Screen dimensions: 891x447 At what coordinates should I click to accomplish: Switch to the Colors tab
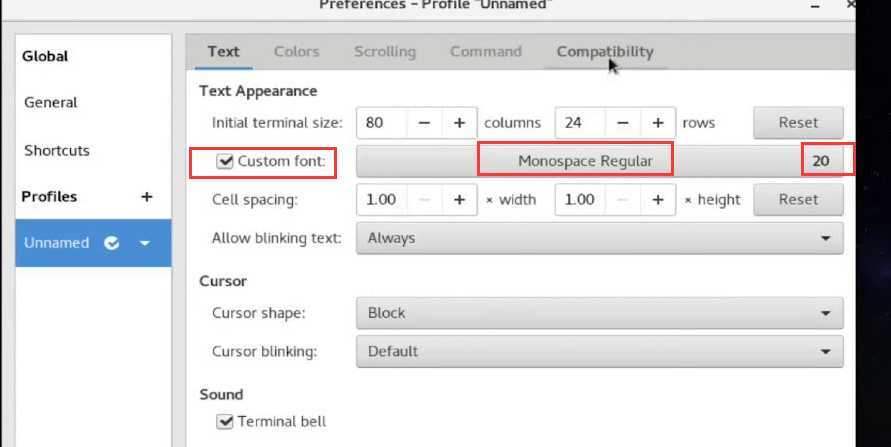[x=297, y=52]
